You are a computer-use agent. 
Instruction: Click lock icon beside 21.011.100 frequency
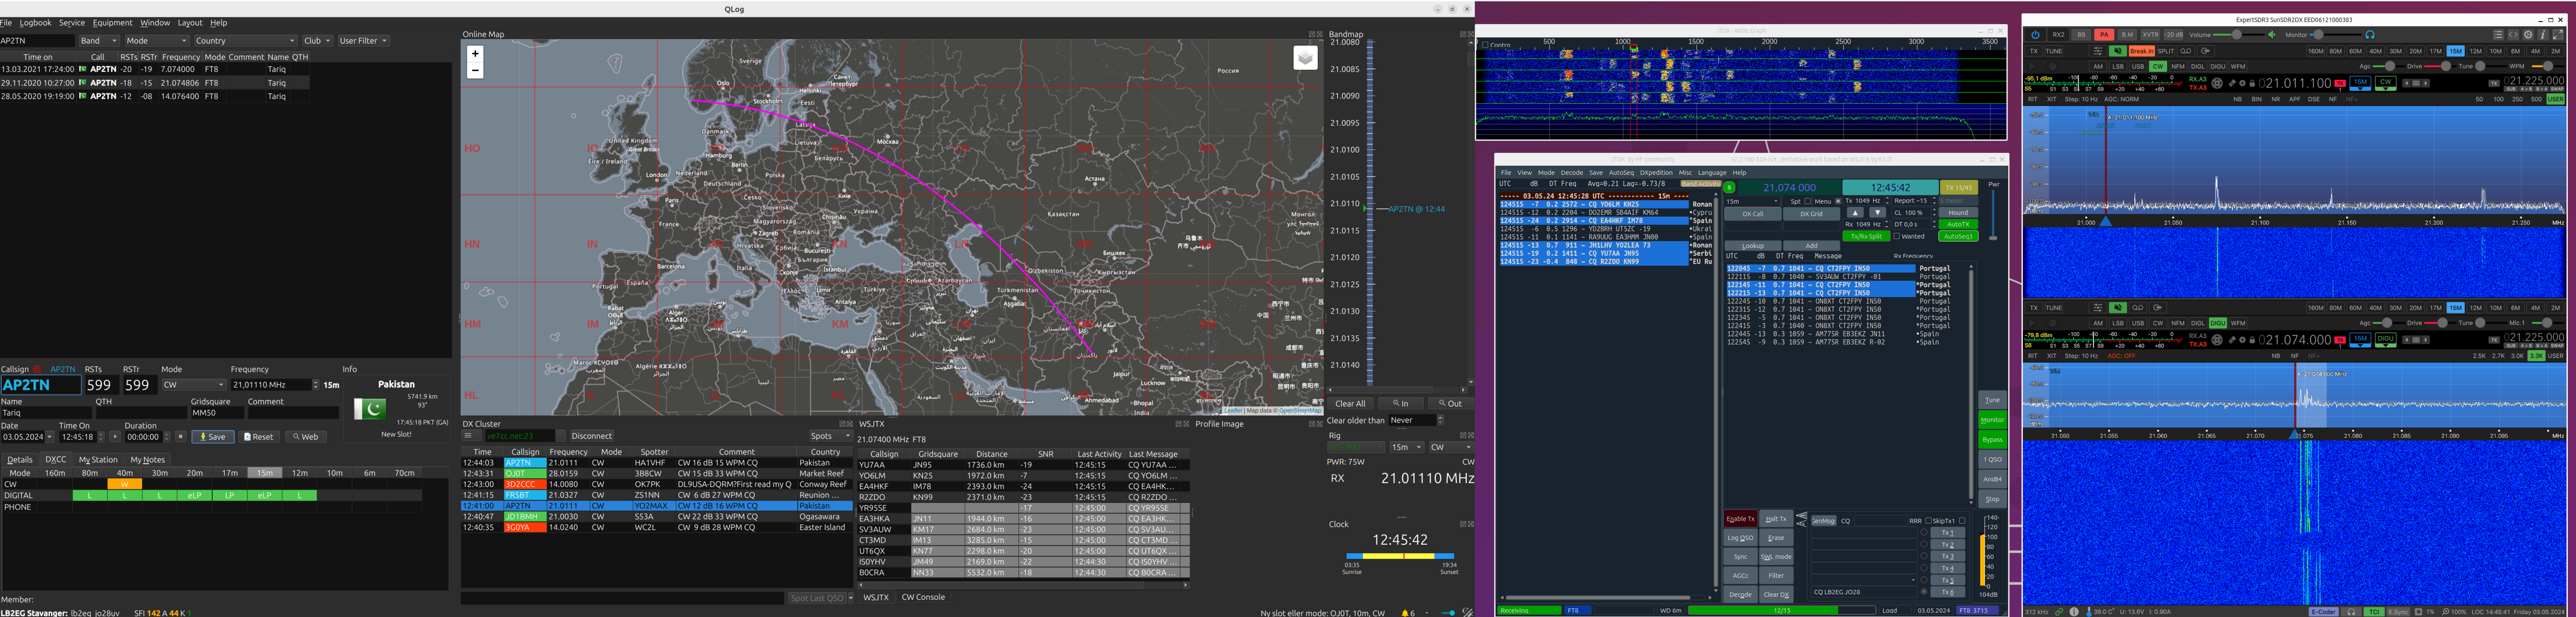coord(2252,84)
